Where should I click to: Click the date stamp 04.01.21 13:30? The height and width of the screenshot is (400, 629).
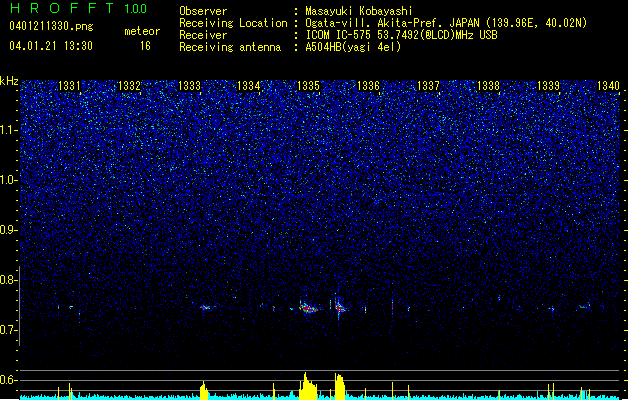pyautogui.click(x=51, y=46)
